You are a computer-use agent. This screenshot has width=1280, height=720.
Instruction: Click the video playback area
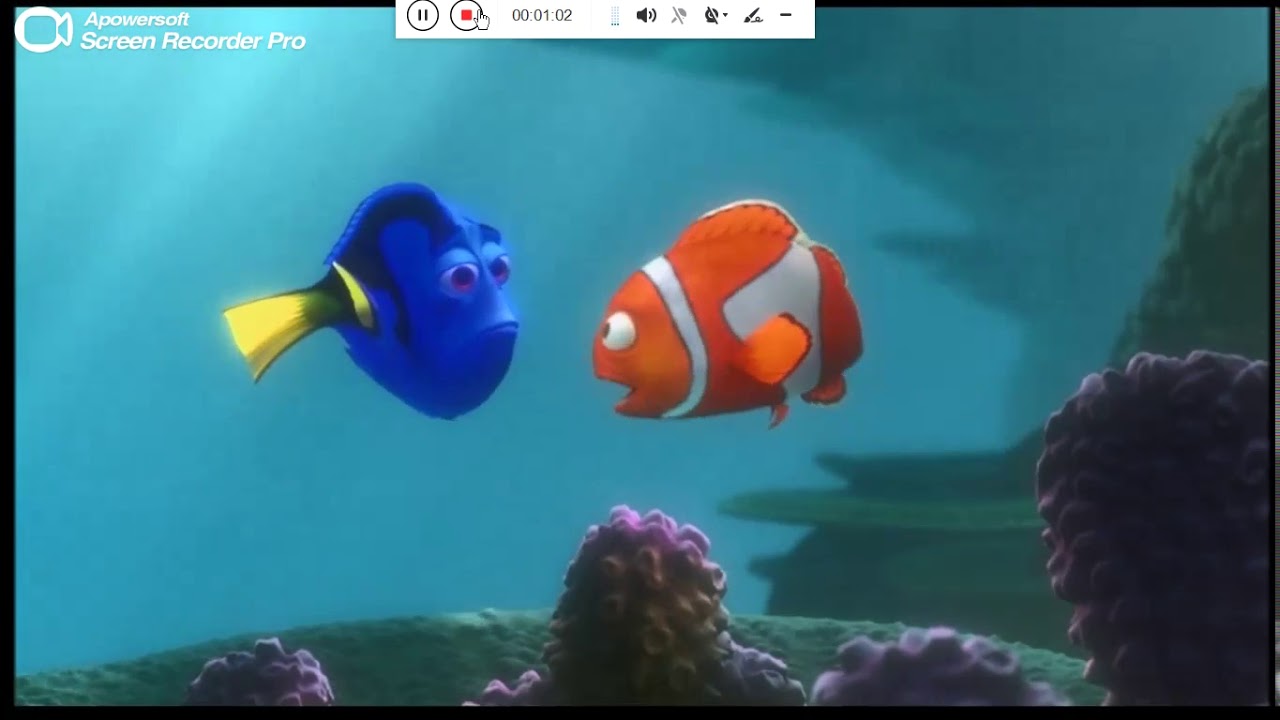(x=641, y=356)
